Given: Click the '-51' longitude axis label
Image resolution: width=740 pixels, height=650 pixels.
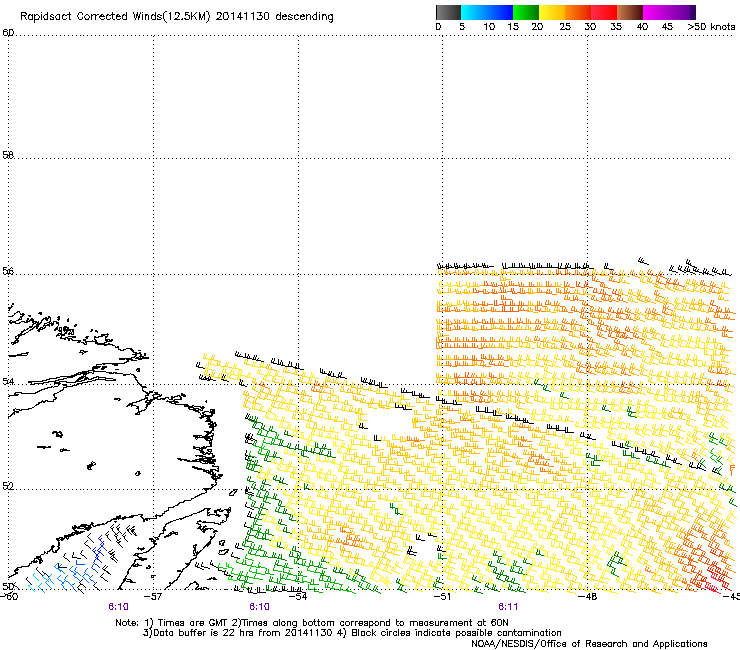Looking at the screenshot, I should click(x=442, y=597).
